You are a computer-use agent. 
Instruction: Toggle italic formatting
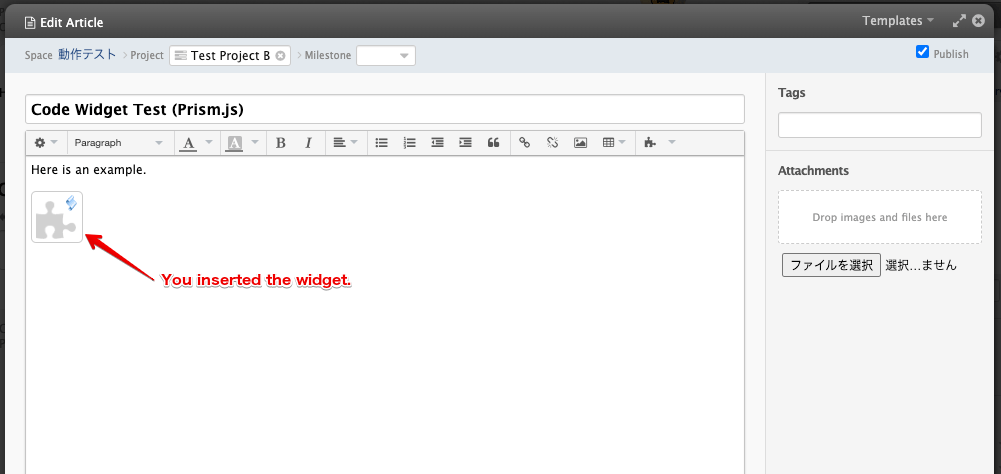click(x=308, y=143)
